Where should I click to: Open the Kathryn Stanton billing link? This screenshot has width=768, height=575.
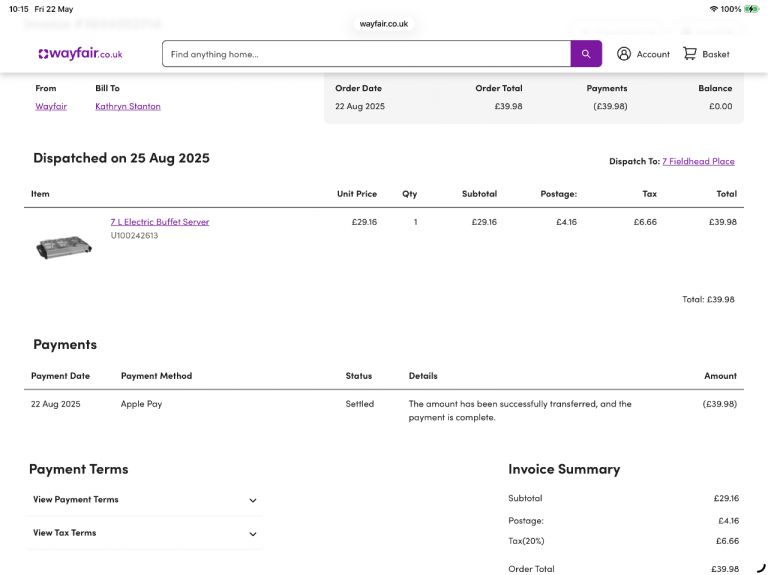tap(128, 106)
